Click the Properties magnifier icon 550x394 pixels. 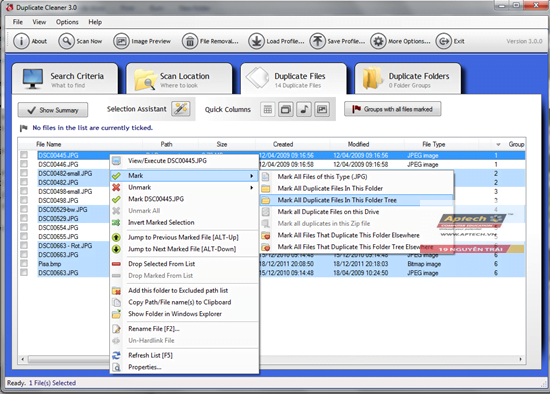click(116, 367)
